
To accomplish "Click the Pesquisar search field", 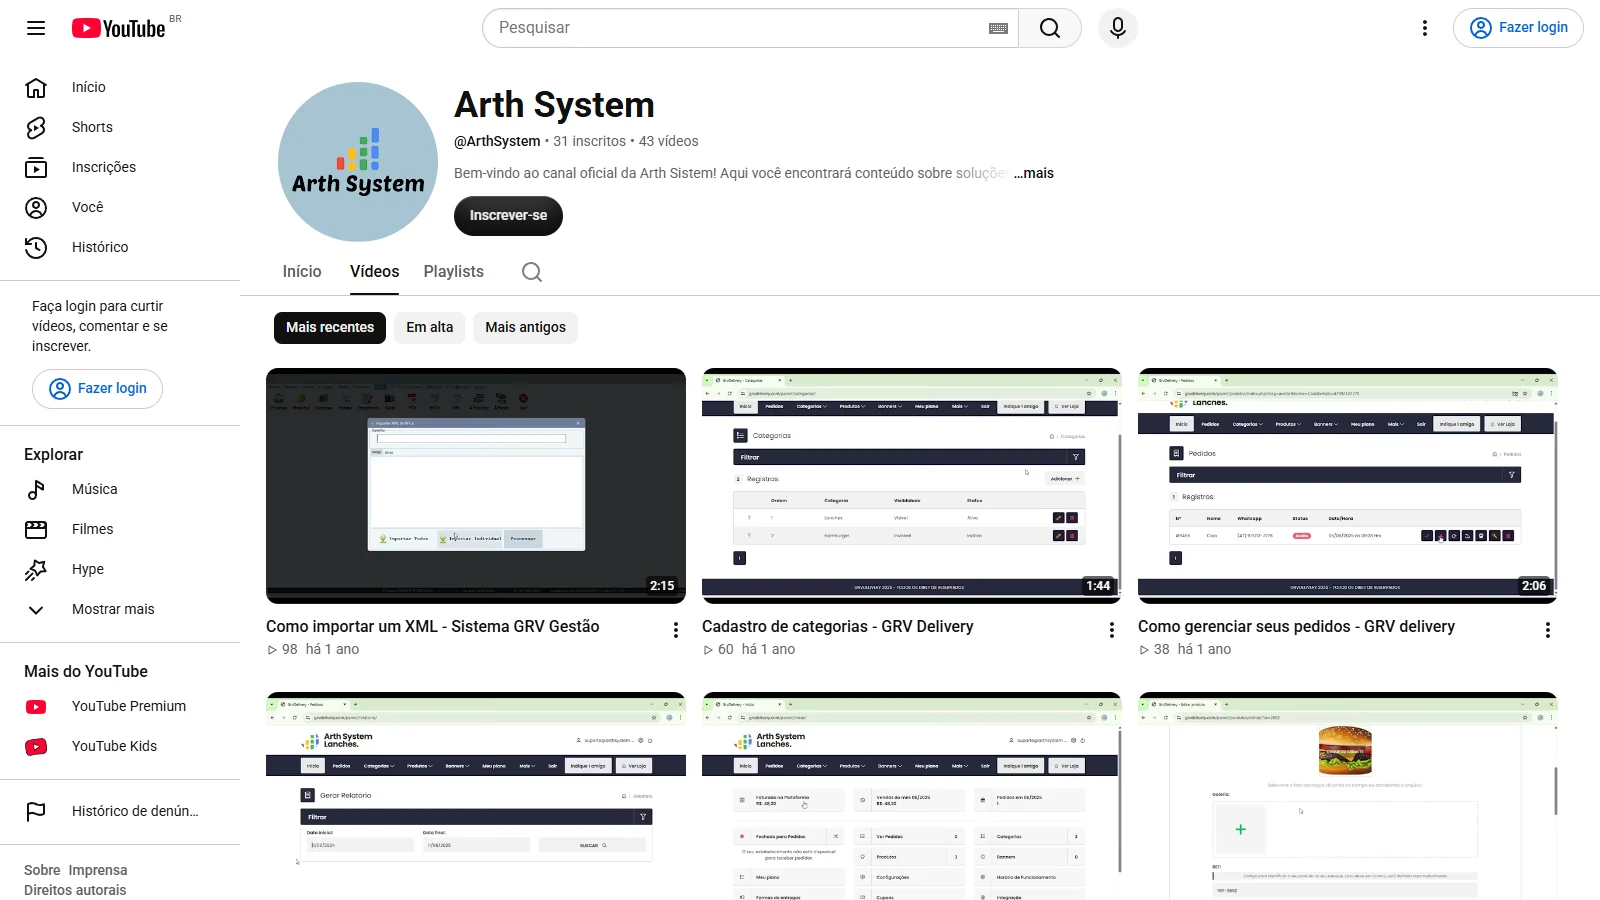I will click(740, 28).
